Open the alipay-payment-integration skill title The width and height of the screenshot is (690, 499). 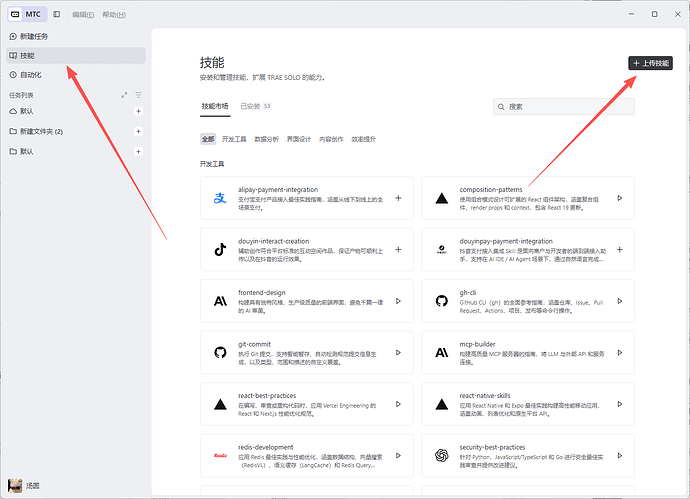point(278,190)
